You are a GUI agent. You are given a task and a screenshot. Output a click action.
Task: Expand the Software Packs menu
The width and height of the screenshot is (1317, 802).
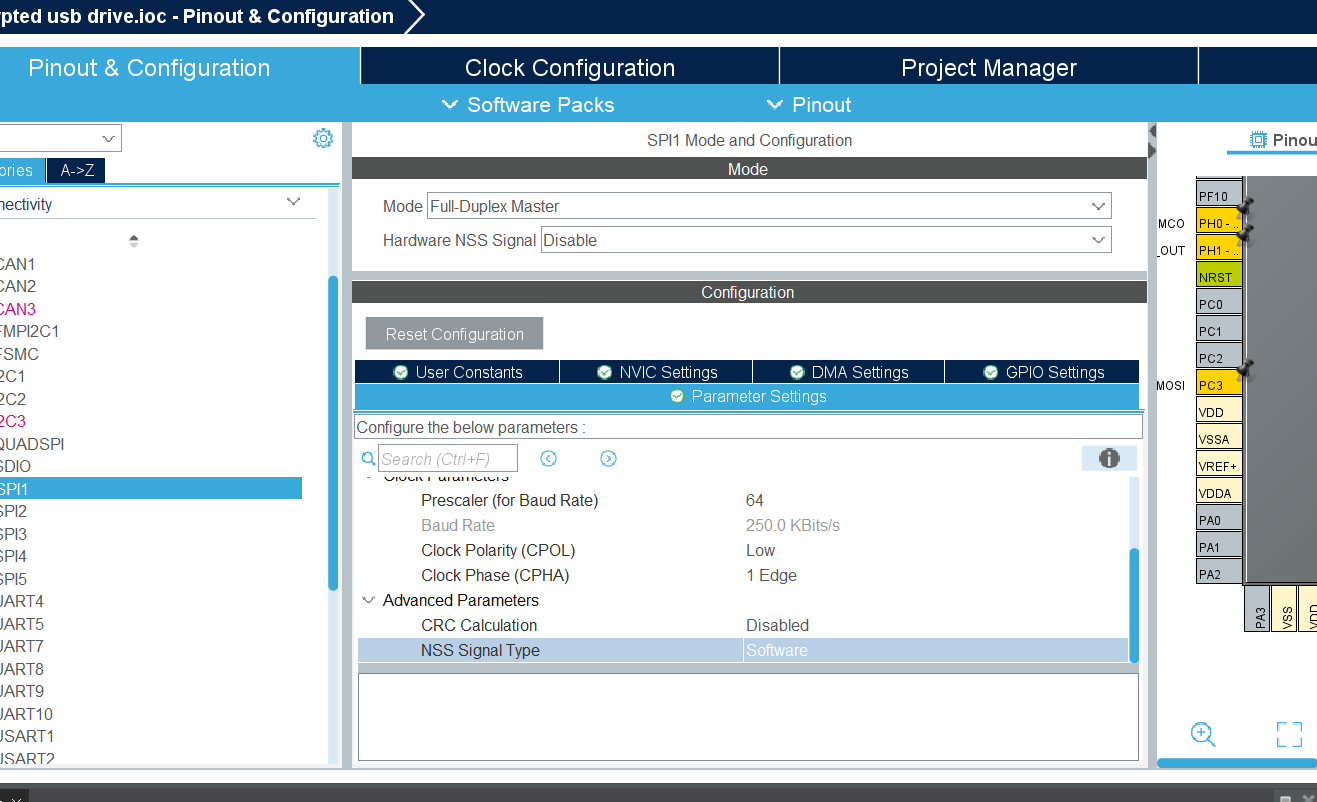click(528, 105)
